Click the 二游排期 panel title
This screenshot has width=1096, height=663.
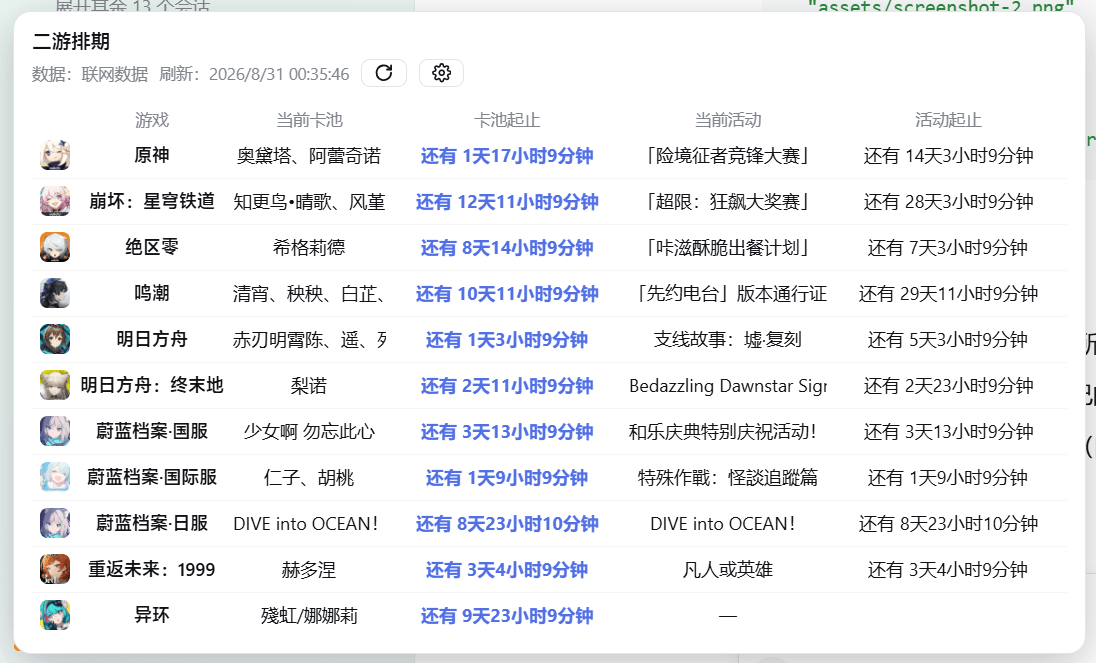click(71, 42)
